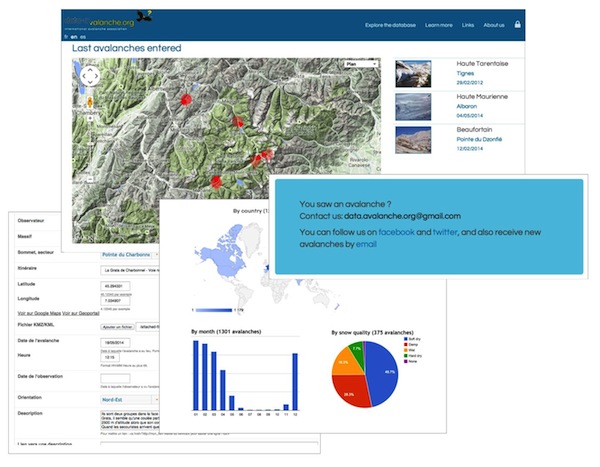Switch language to en
The image size is (600, 467).
click(x=74, y=37)
